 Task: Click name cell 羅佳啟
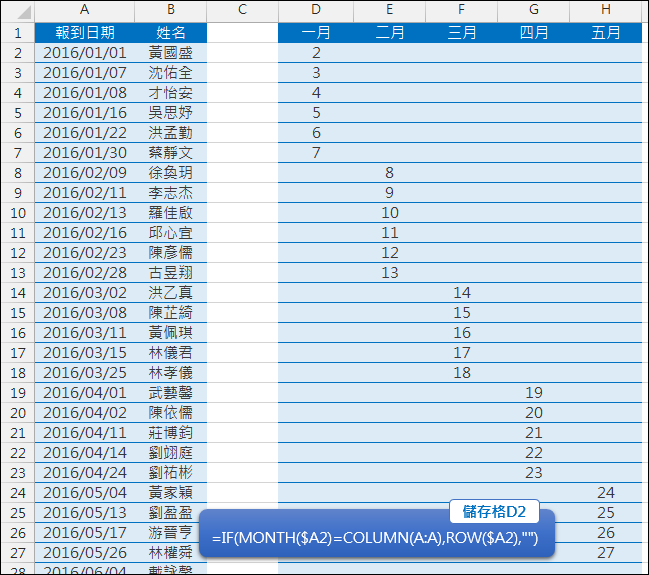[x=171, y=213]
